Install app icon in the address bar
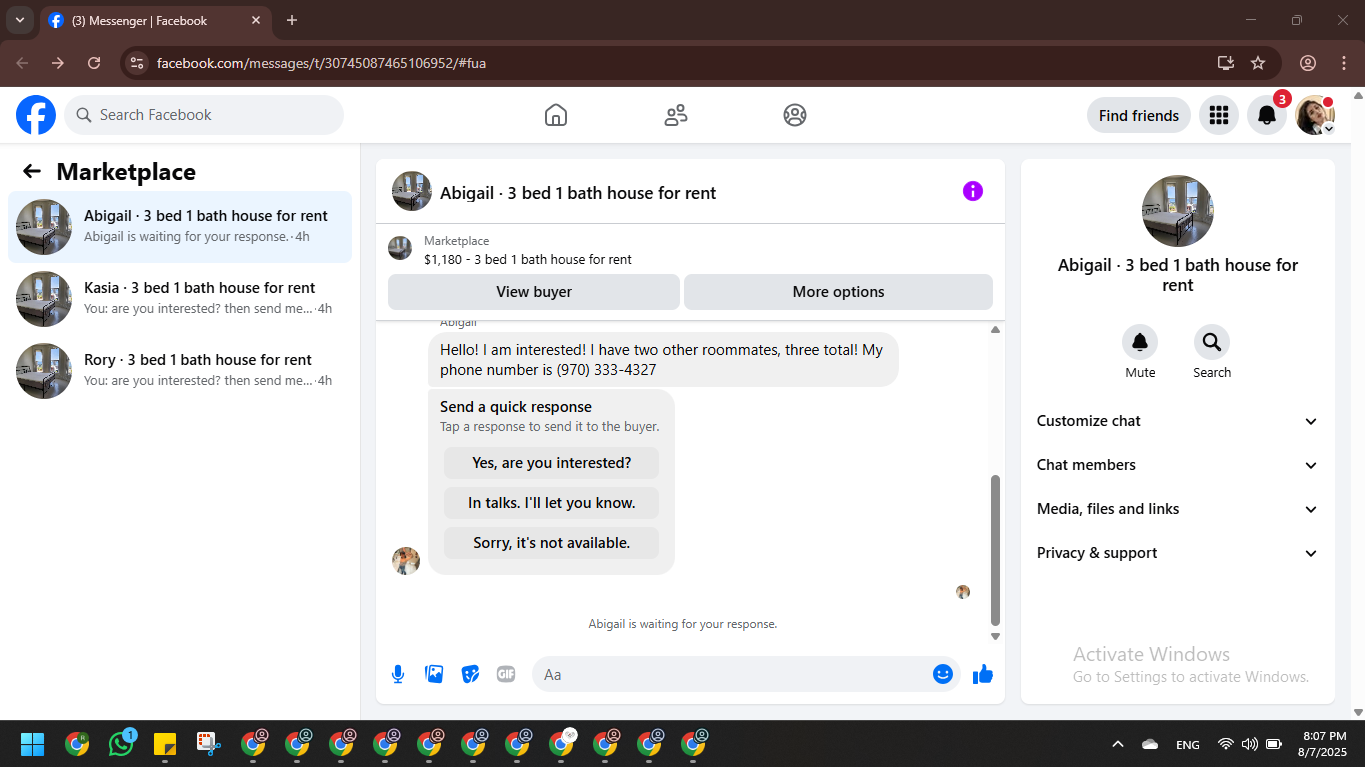1365x767 pixels. click(1226, 63)
